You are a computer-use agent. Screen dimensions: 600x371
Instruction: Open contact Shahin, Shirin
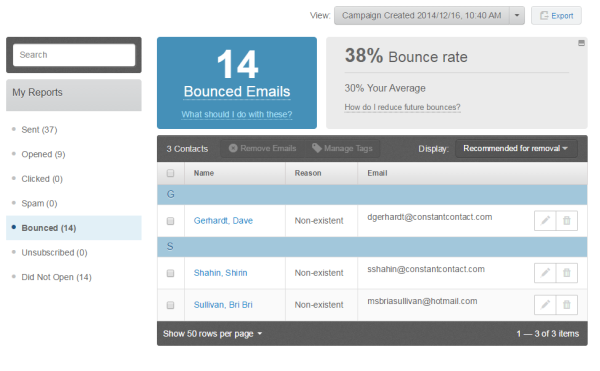tap(220, 273)
